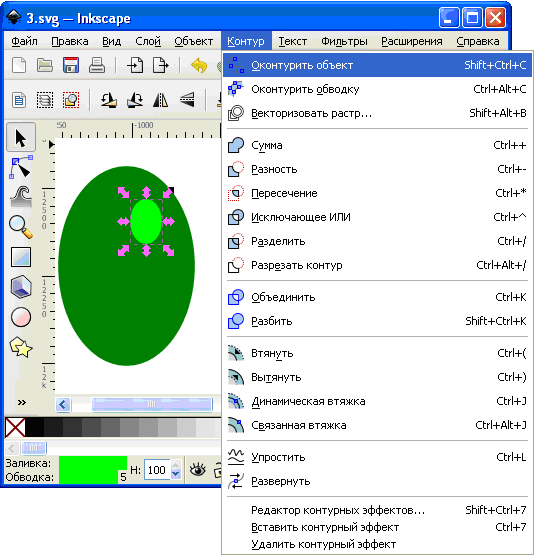Select the rectangle tool

click(21, 257)
